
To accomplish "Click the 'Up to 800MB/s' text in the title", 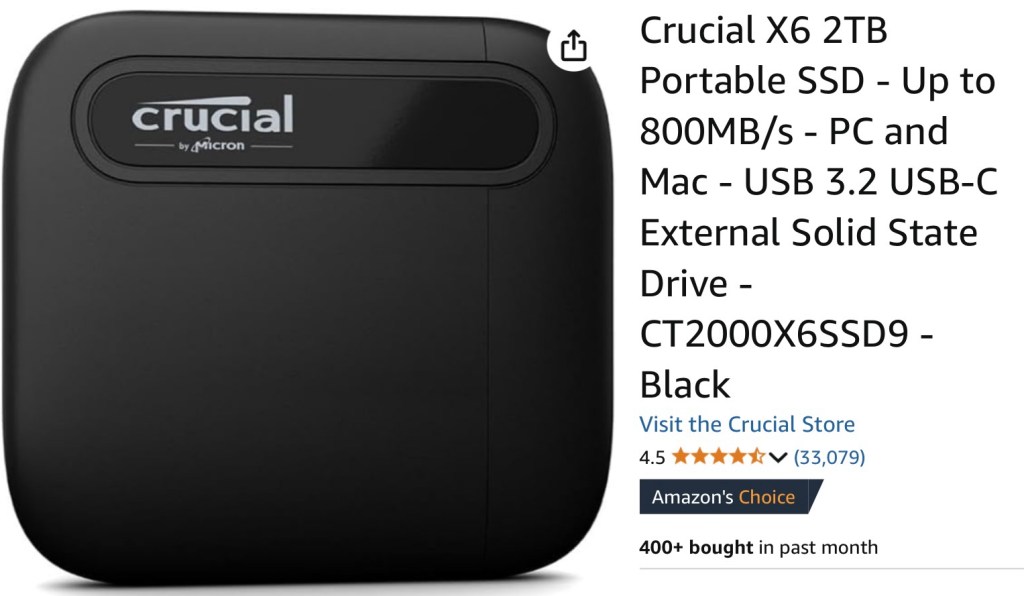I will [818, 106].
